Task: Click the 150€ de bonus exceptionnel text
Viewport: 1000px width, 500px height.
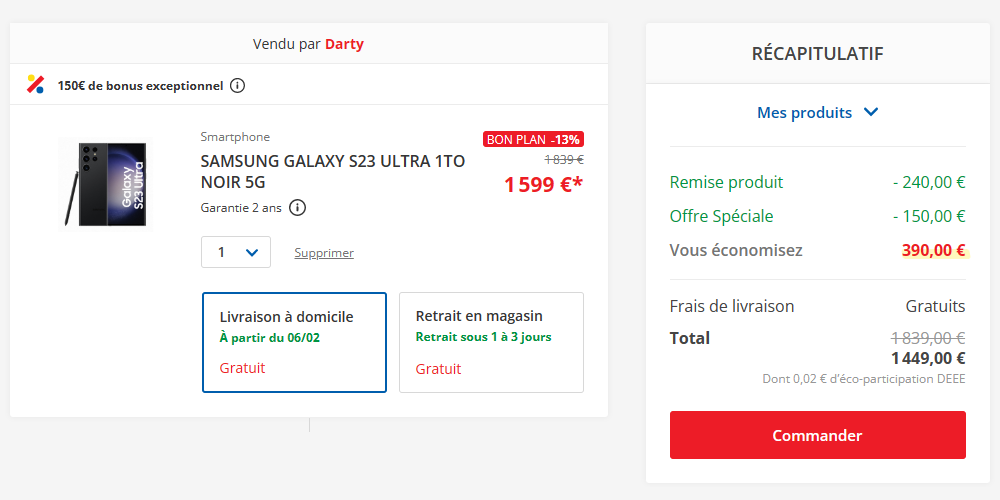Action: pyautogui.click(x=140, y=85)
